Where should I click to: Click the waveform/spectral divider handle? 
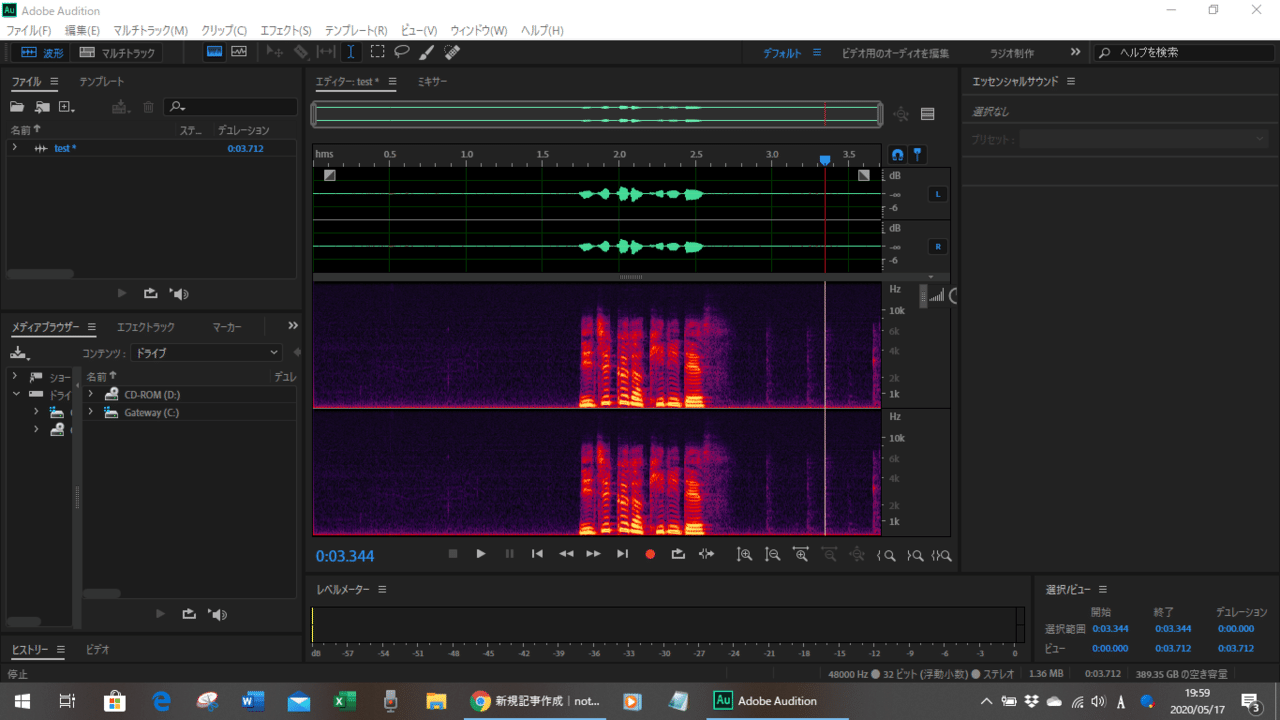tap(631, 277)
